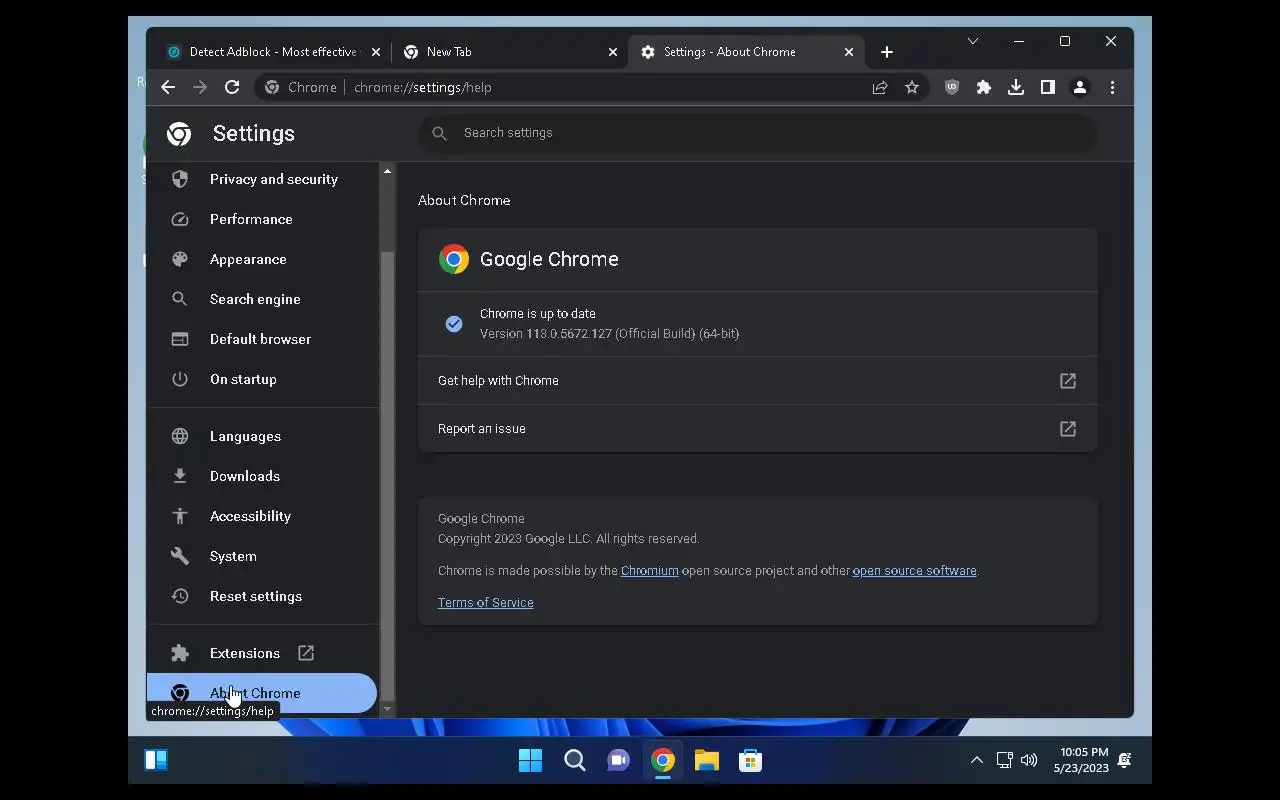
Task: Add a new tab with the plus button
Action: pos(887,52)
